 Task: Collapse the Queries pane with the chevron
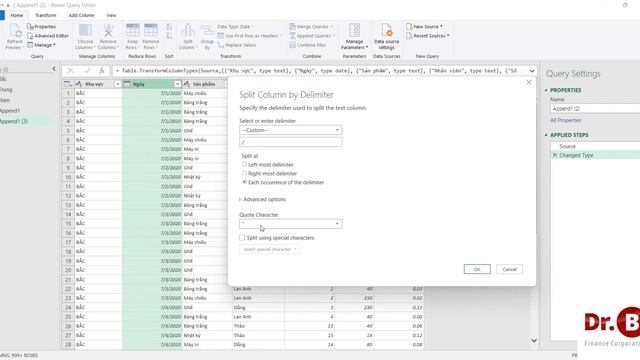(54, 69)
